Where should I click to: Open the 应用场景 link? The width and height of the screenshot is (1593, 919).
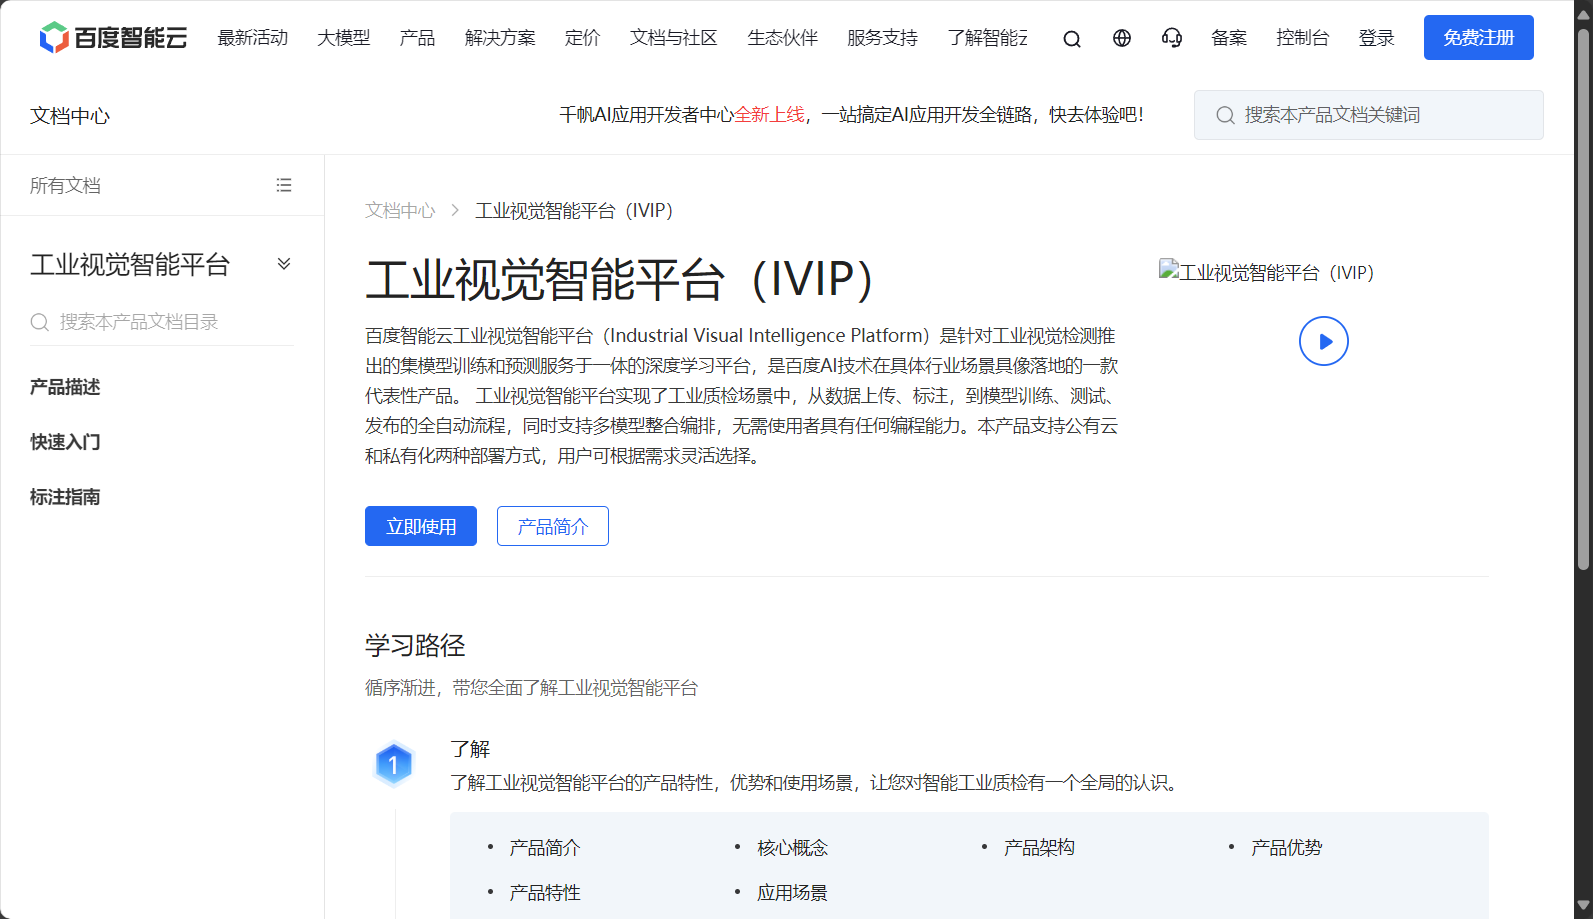pos(793,893)
